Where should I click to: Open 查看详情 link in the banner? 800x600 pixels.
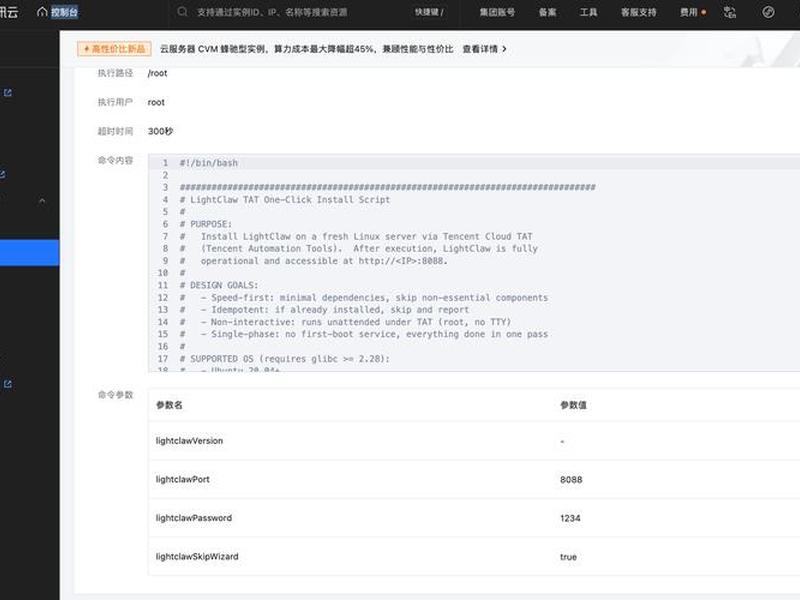[480, 49]
